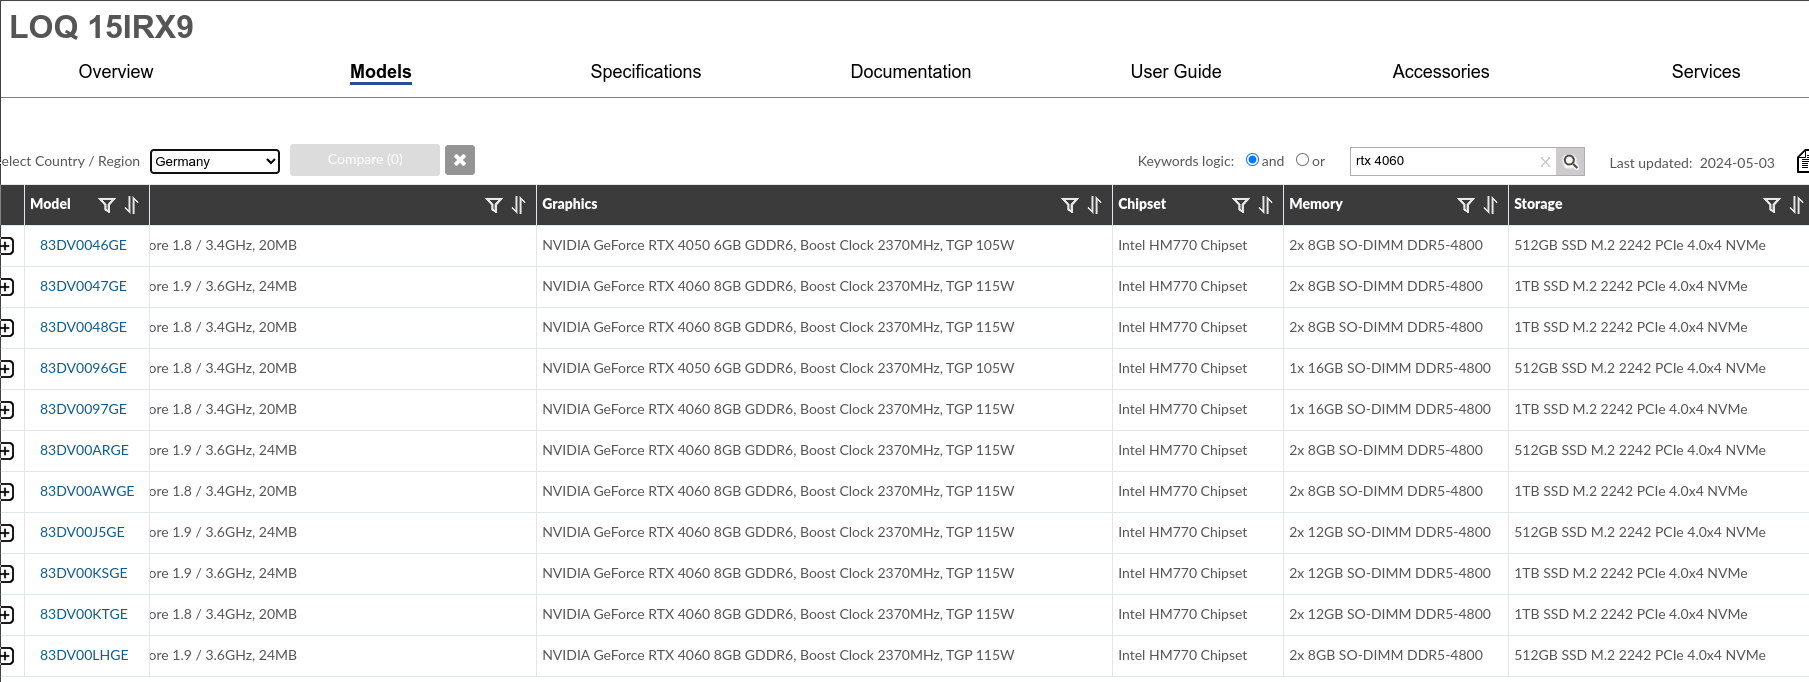1809x682 pixels.
Task: Click the filter icon in Model column
Action: click(107, 205)
